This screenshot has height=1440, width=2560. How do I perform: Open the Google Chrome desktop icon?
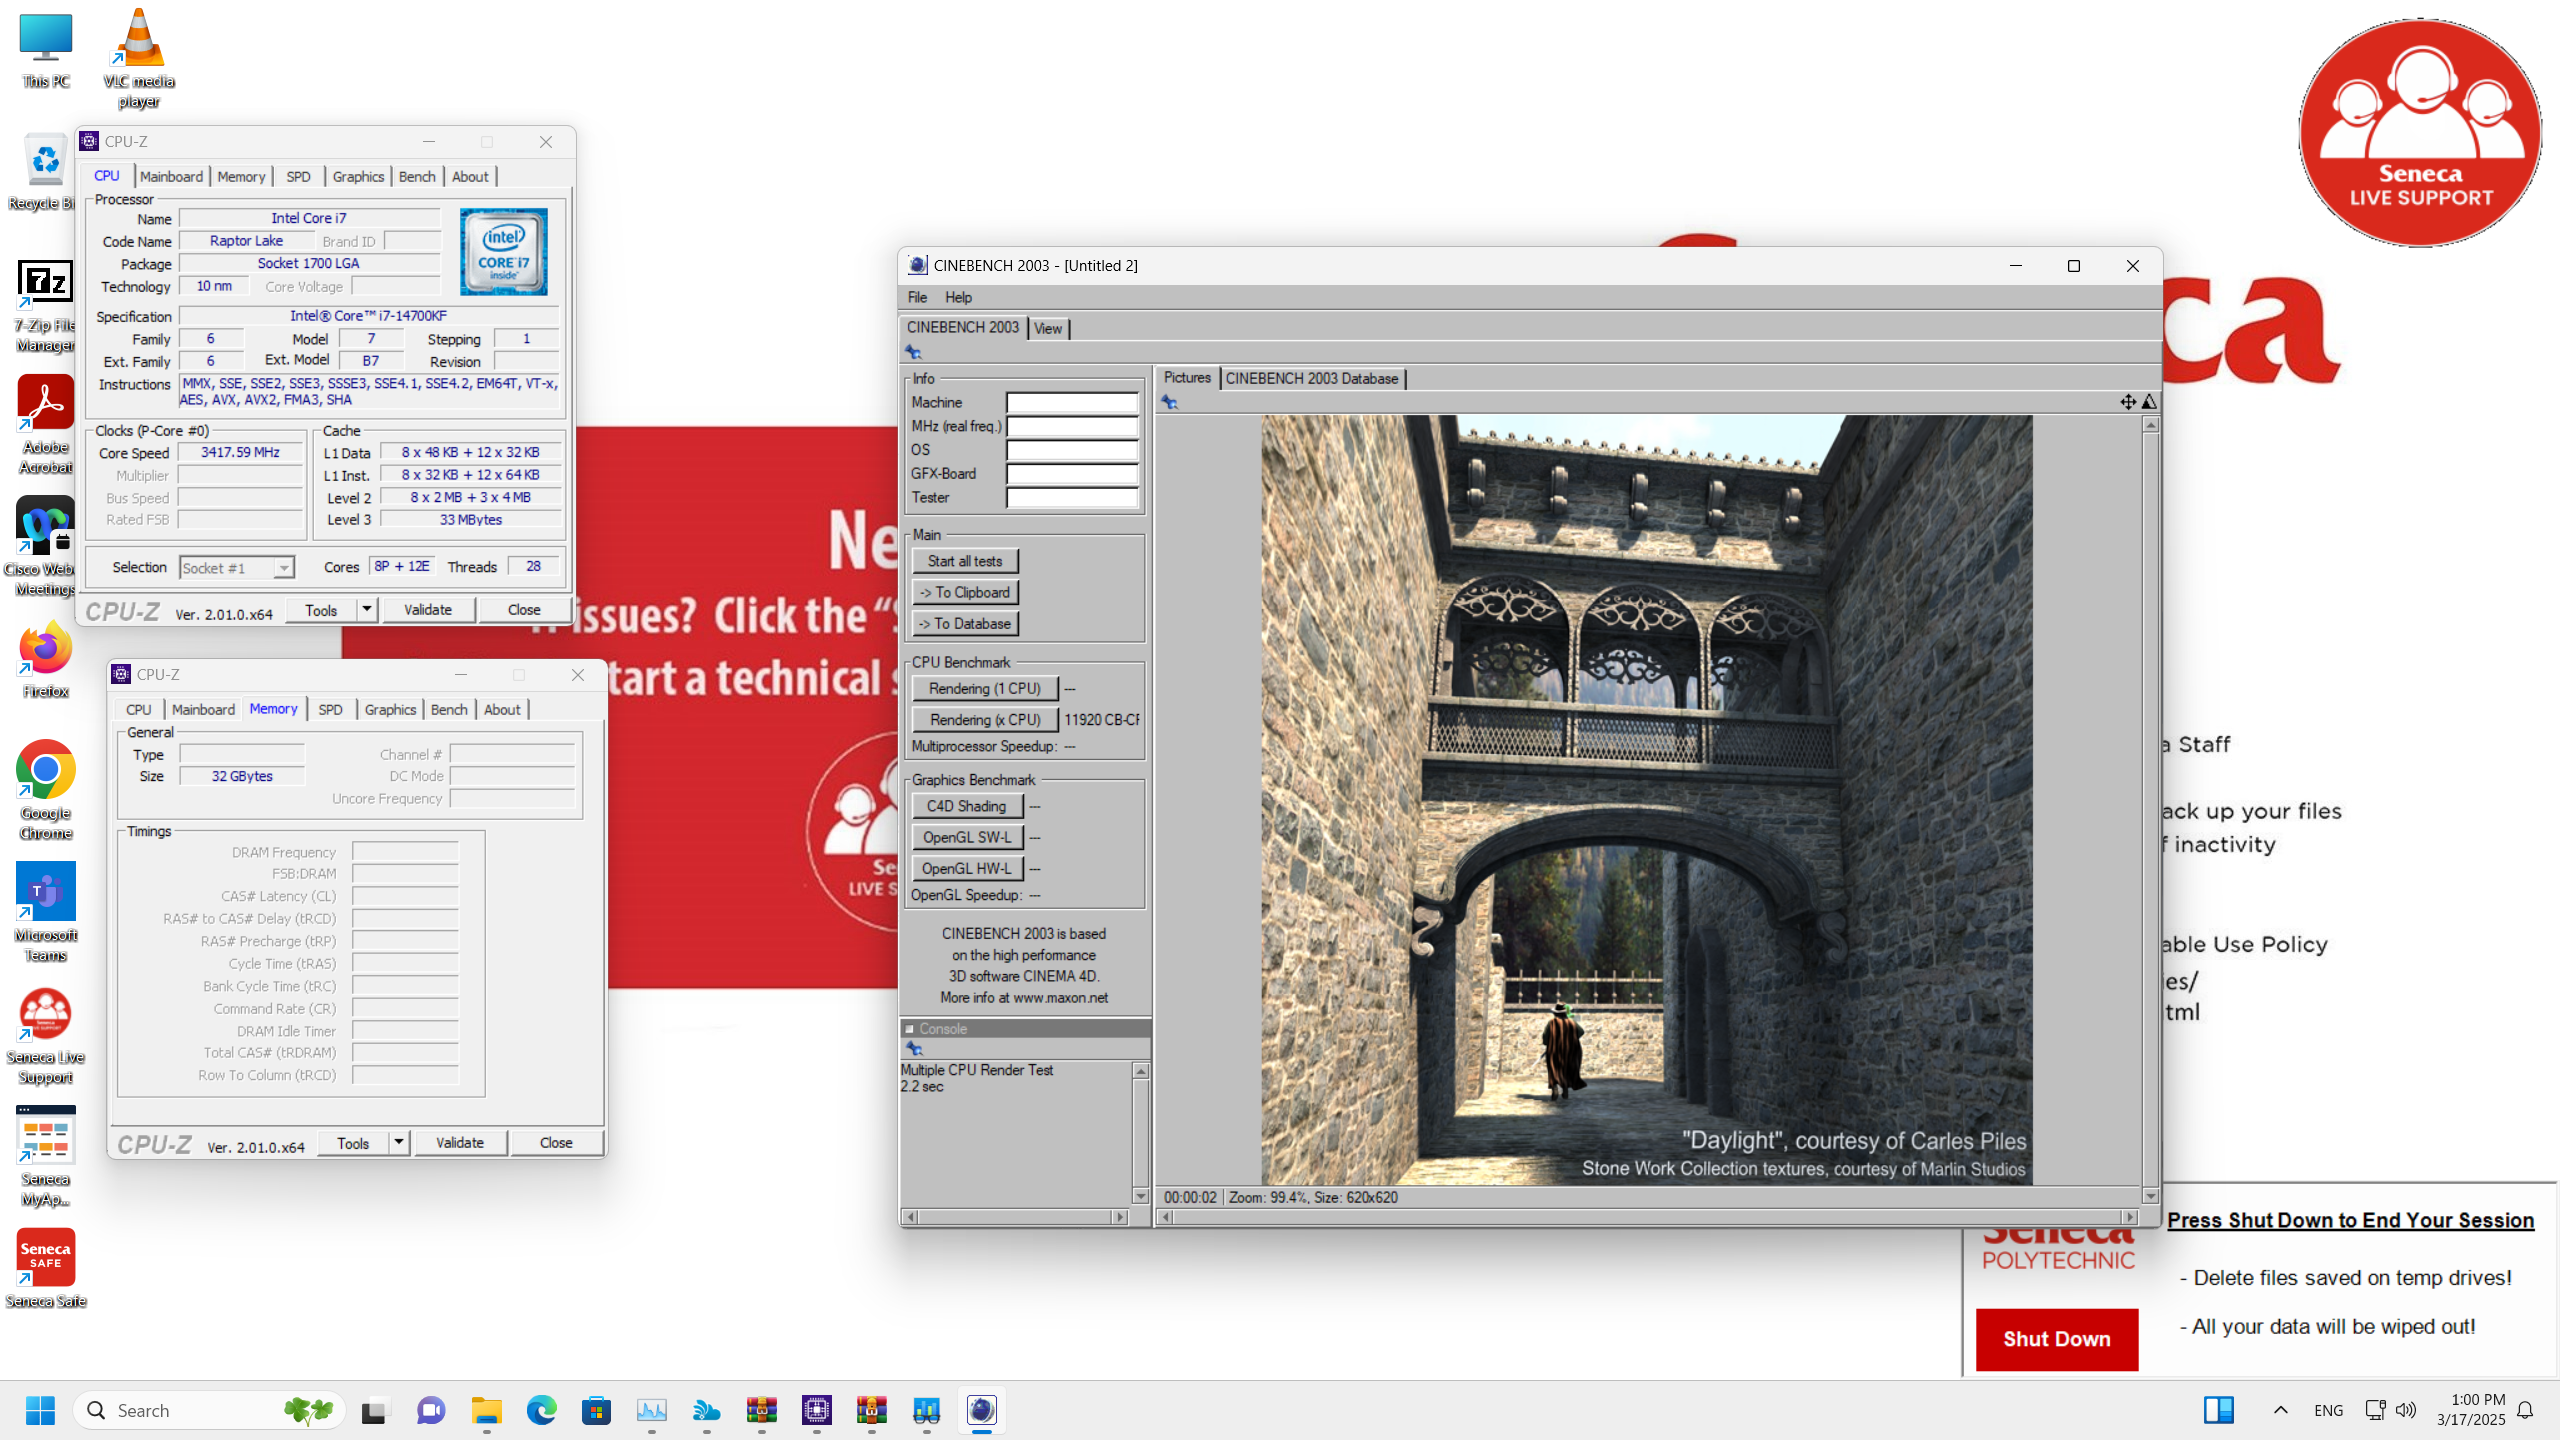point(45,790)
